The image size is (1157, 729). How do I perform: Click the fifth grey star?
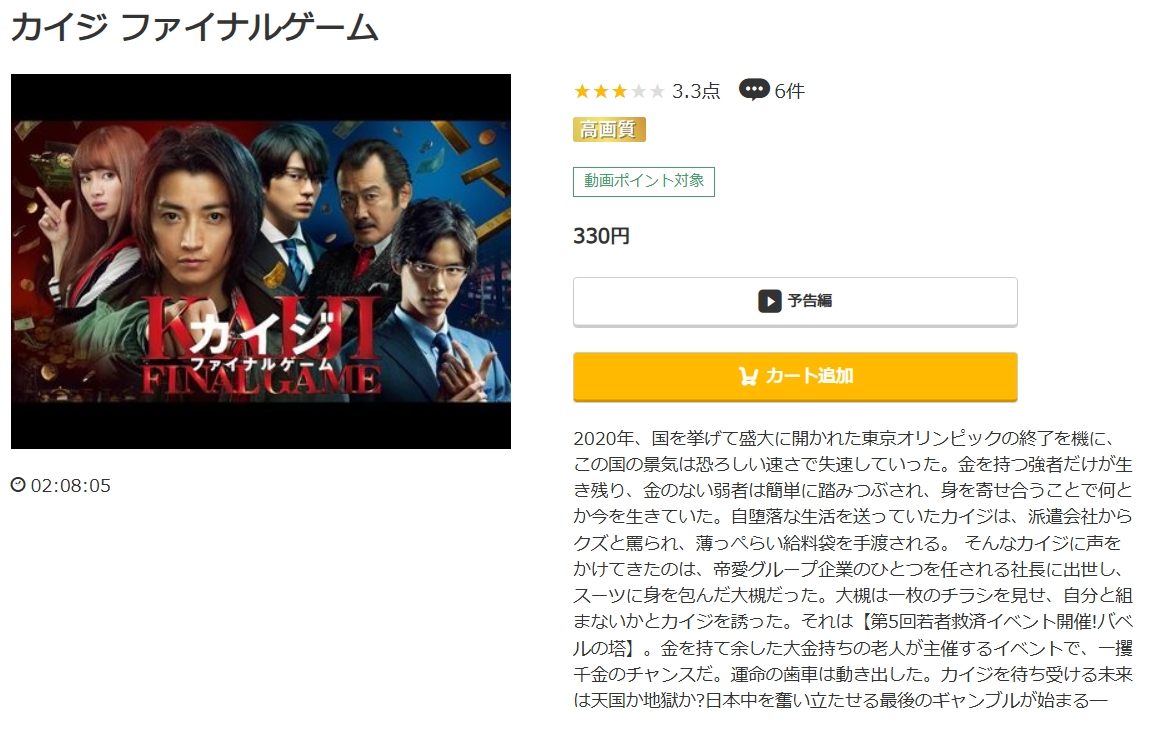(x=657, y=91)
